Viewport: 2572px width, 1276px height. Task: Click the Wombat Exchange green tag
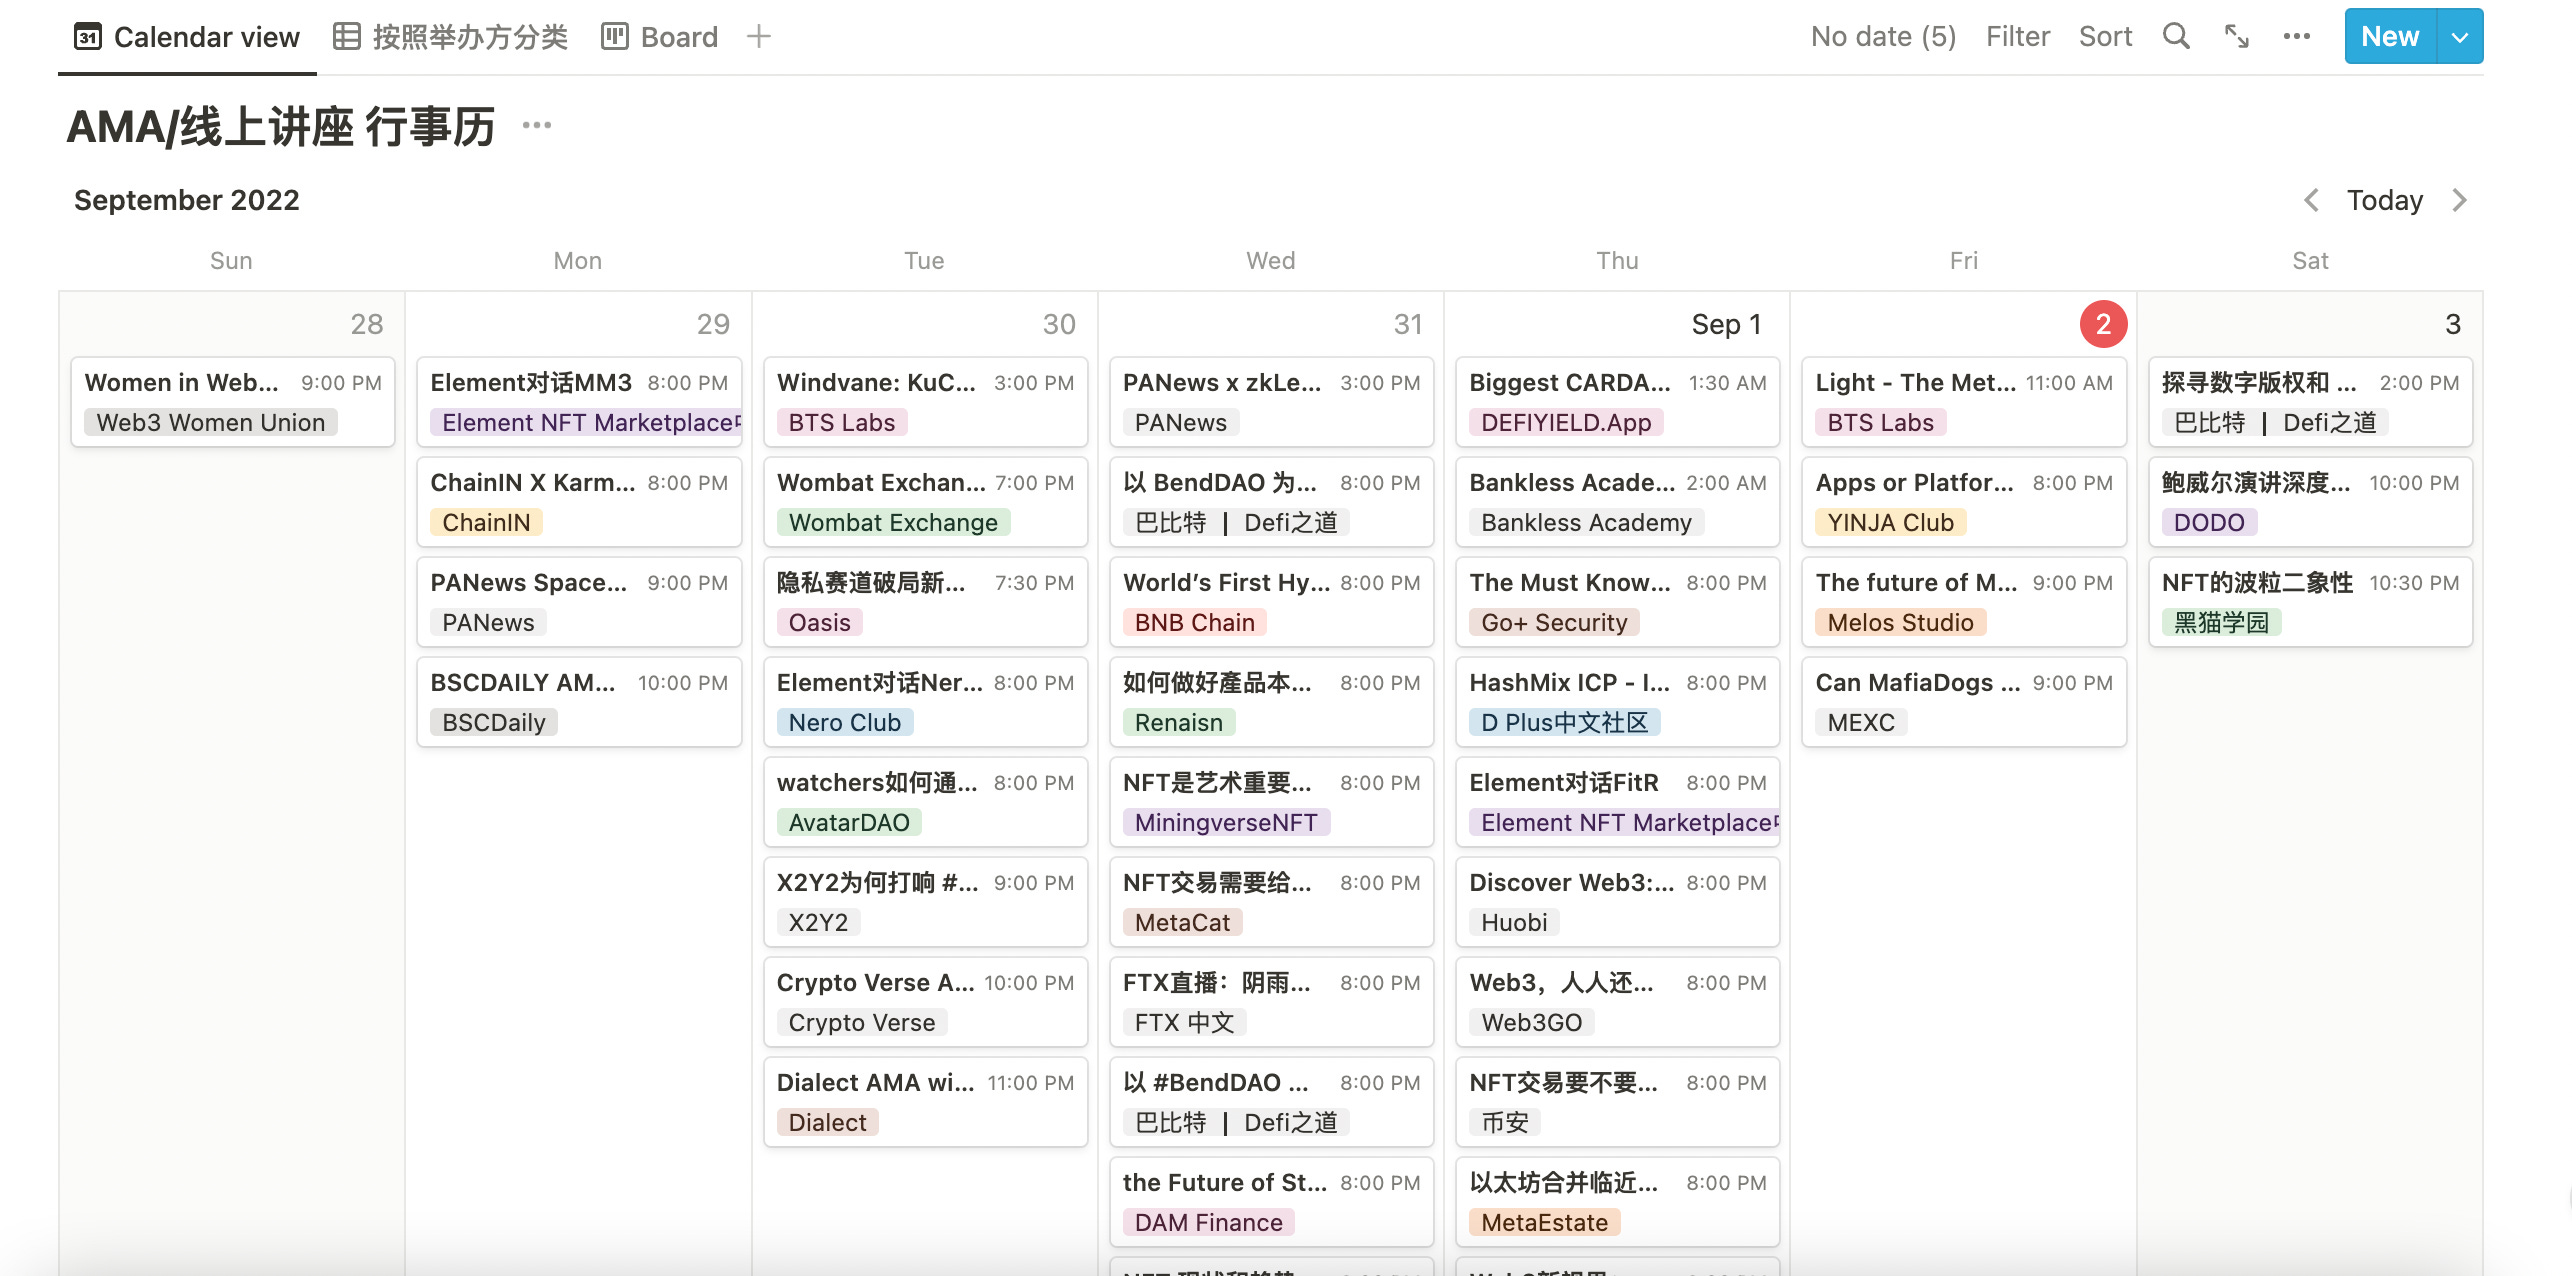click(893, 522)
